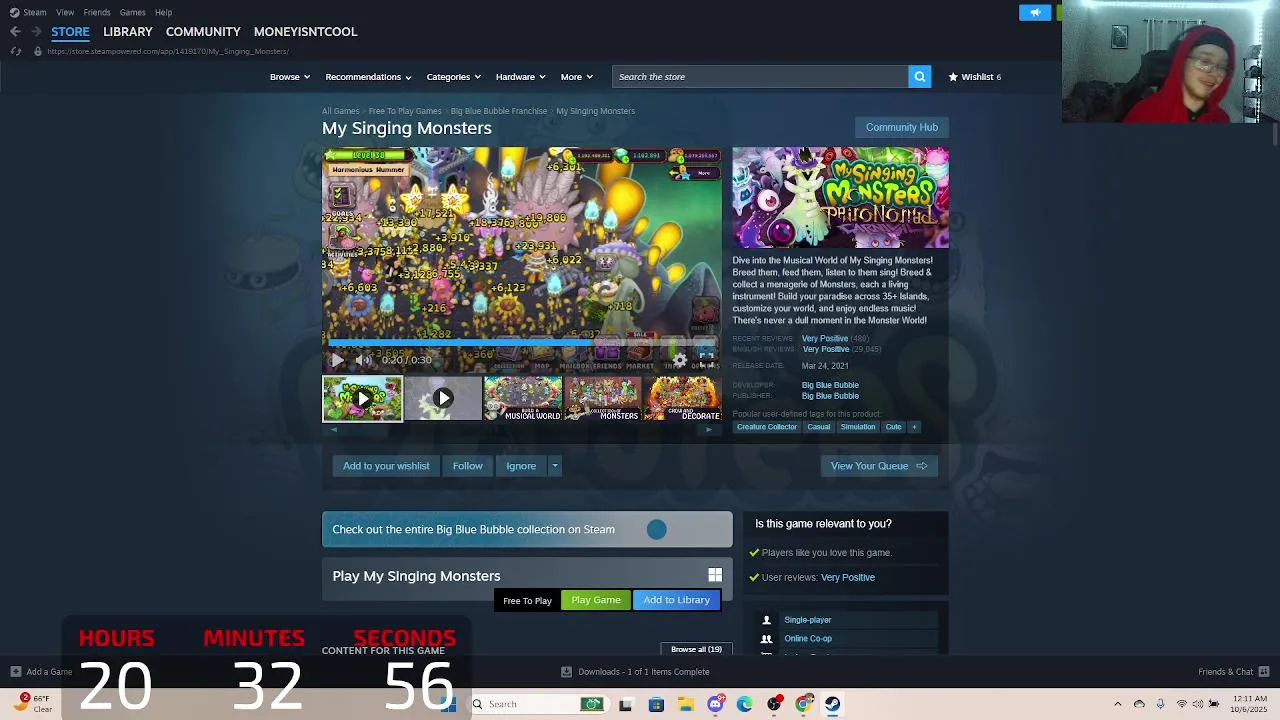This screenshot has height=720, width=1280.
Task: Click the store search magnifier button
Action: (x=919, y=77)
